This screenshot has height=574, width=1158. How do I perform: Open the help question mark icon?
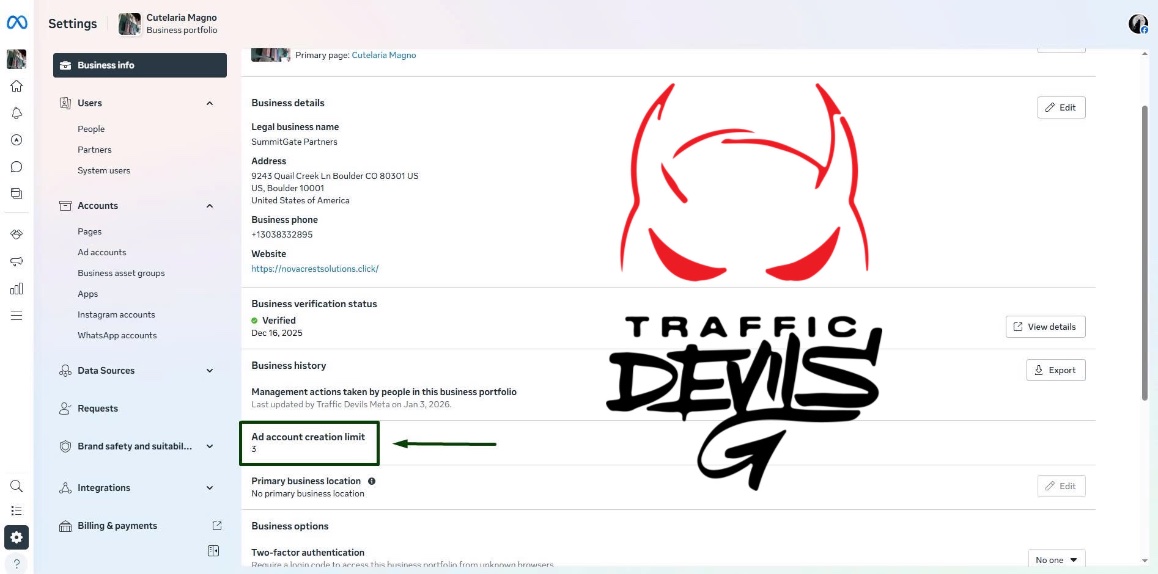(16, 563)
